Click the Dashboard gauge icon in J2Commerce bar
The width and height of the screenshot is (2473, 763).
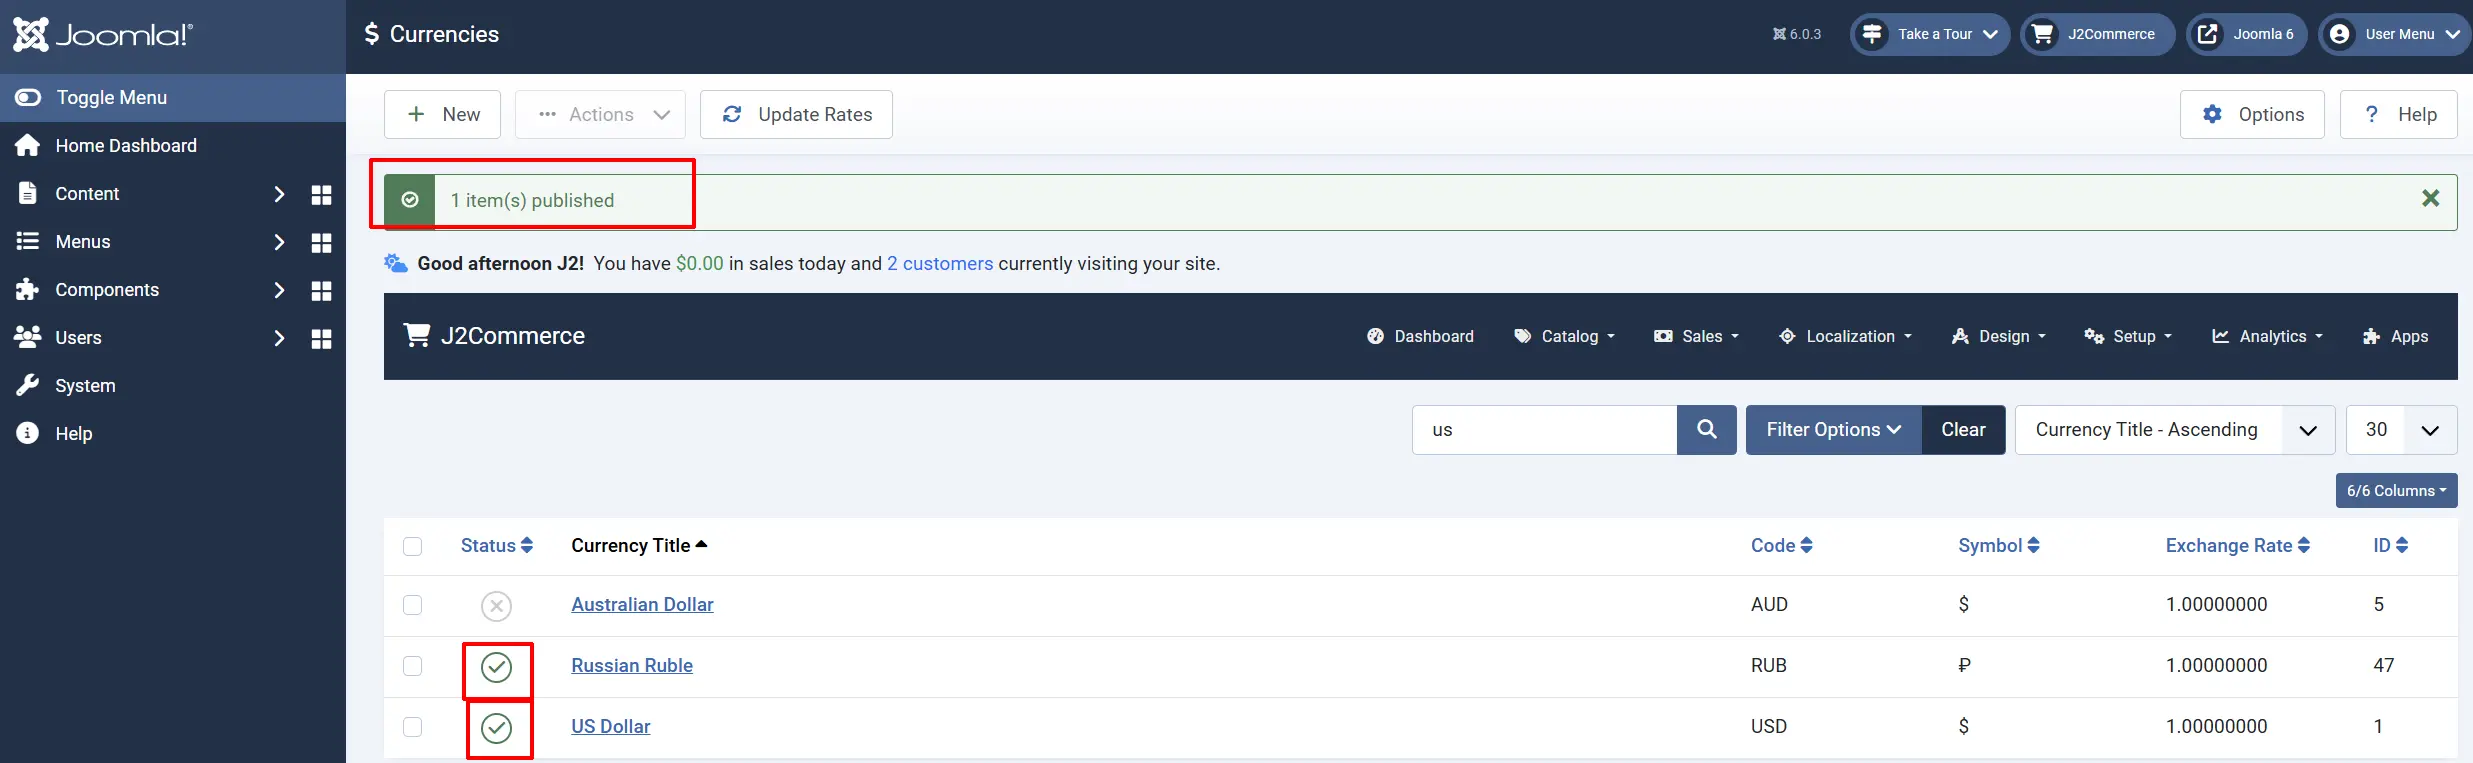(1376, 336)
